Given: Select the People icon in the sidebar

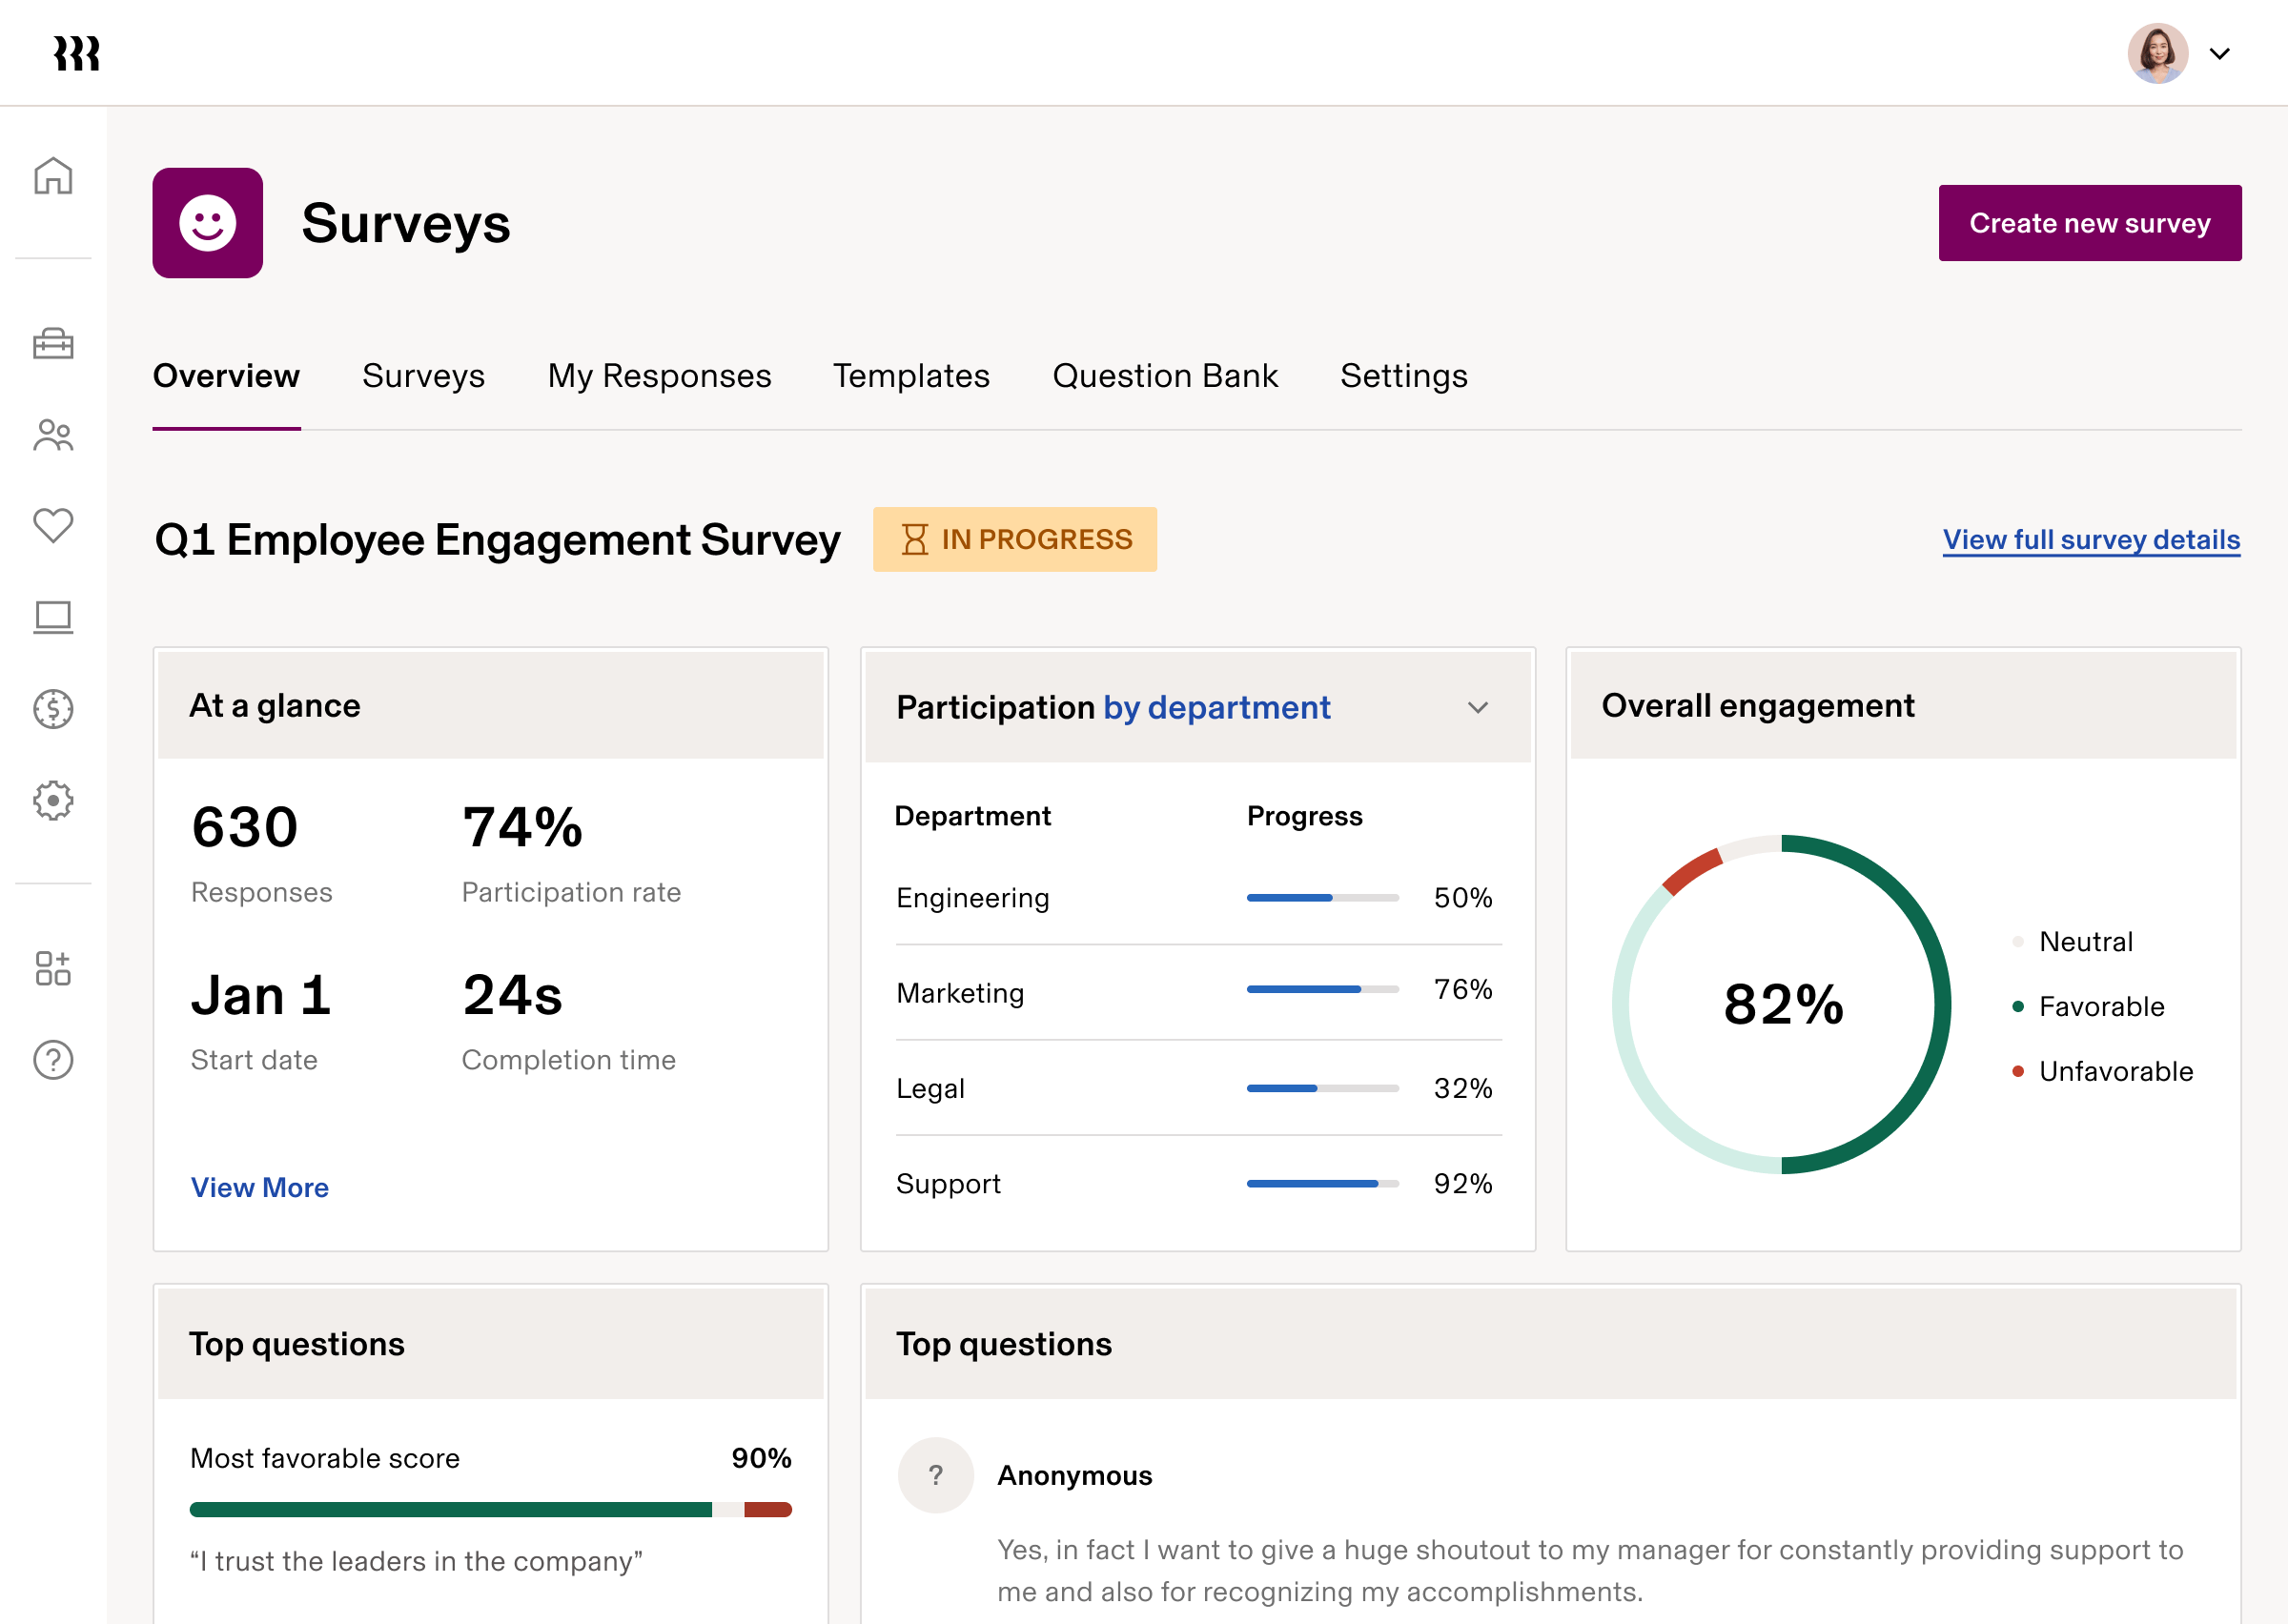Looking at the screenshot, I should (x=53, y=435).
